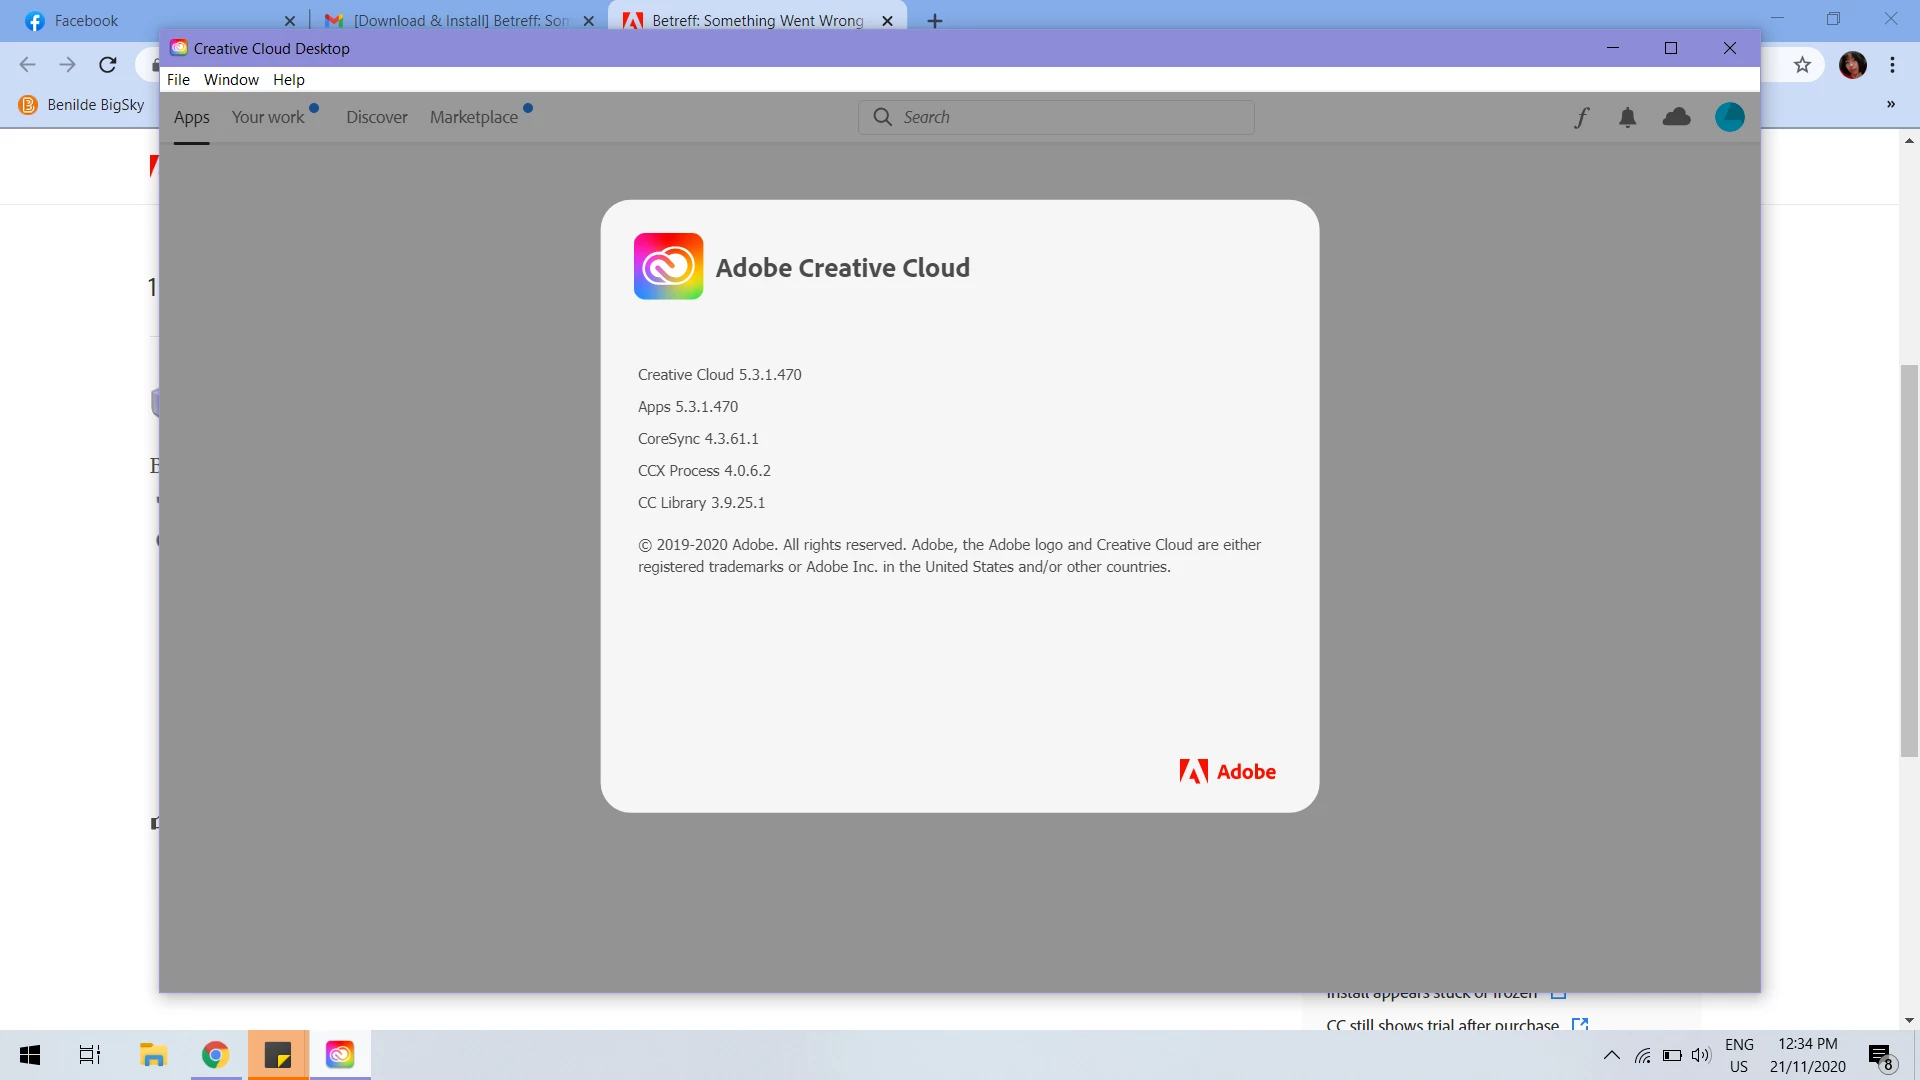Open the Help menu
This screenshot has height=1080, width=1920.
(x=288, y=80)
